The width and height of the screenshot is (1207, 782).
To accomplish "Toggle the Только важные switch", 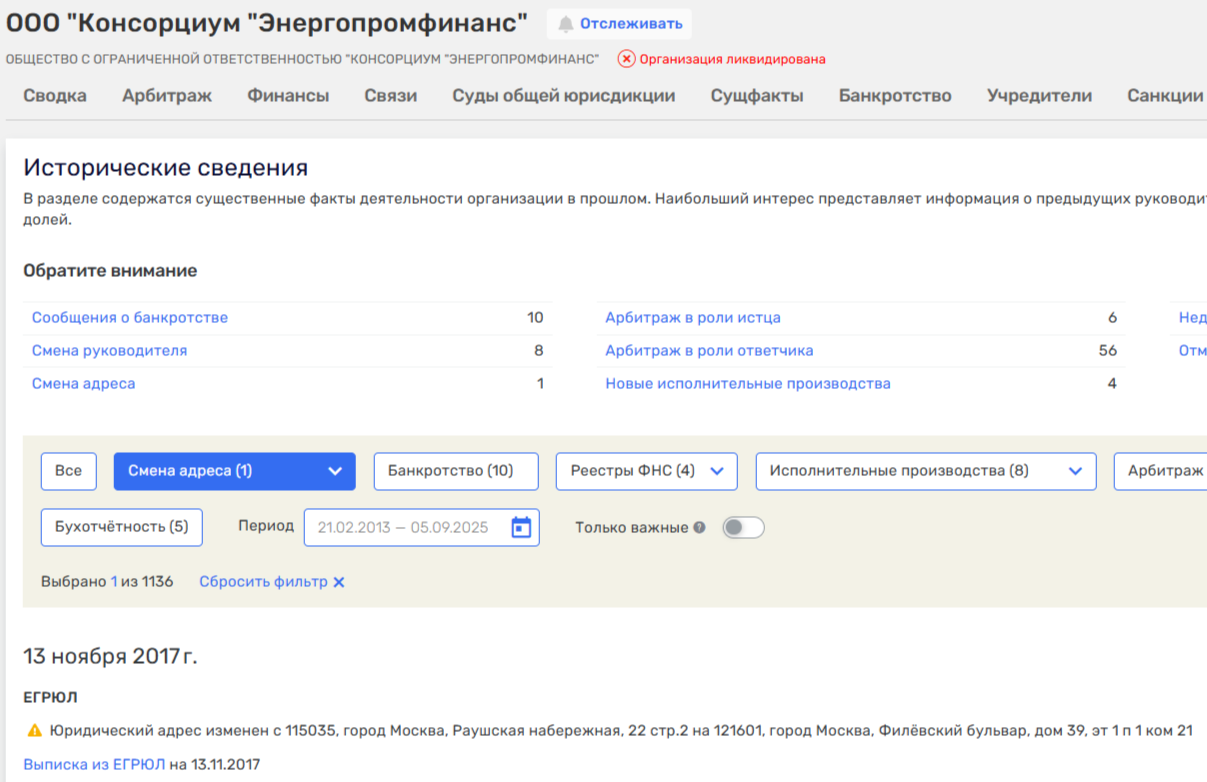I will (744, 527).
